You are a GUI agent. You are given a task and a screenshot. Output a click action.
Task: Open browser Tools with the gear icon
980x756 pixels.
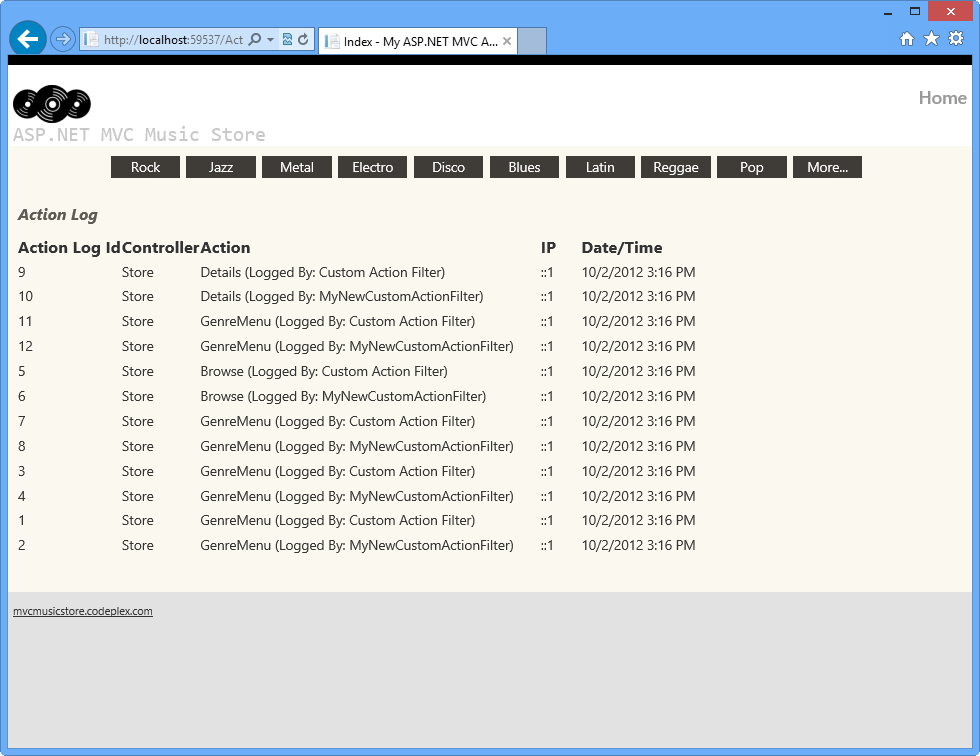click(956, 38)
